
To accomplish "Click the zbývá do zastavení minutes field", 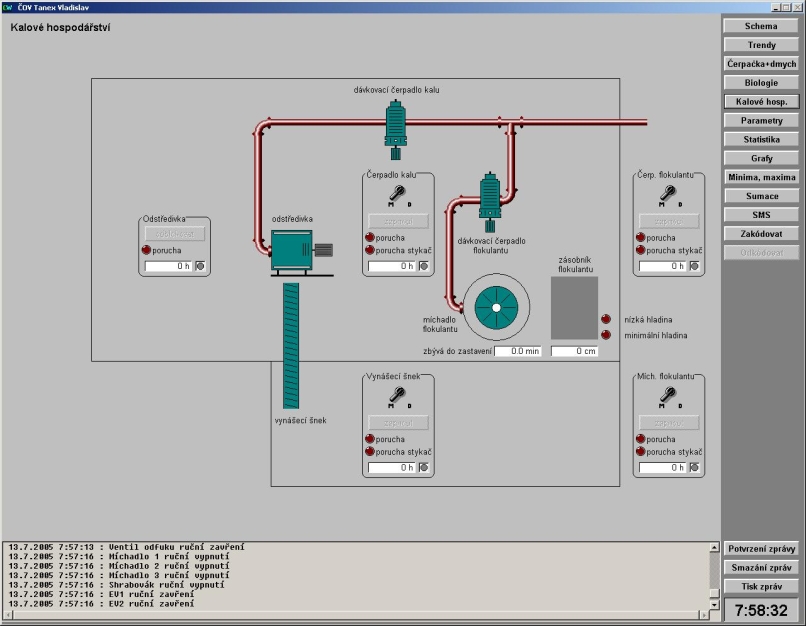I will [x=518, y=352].
